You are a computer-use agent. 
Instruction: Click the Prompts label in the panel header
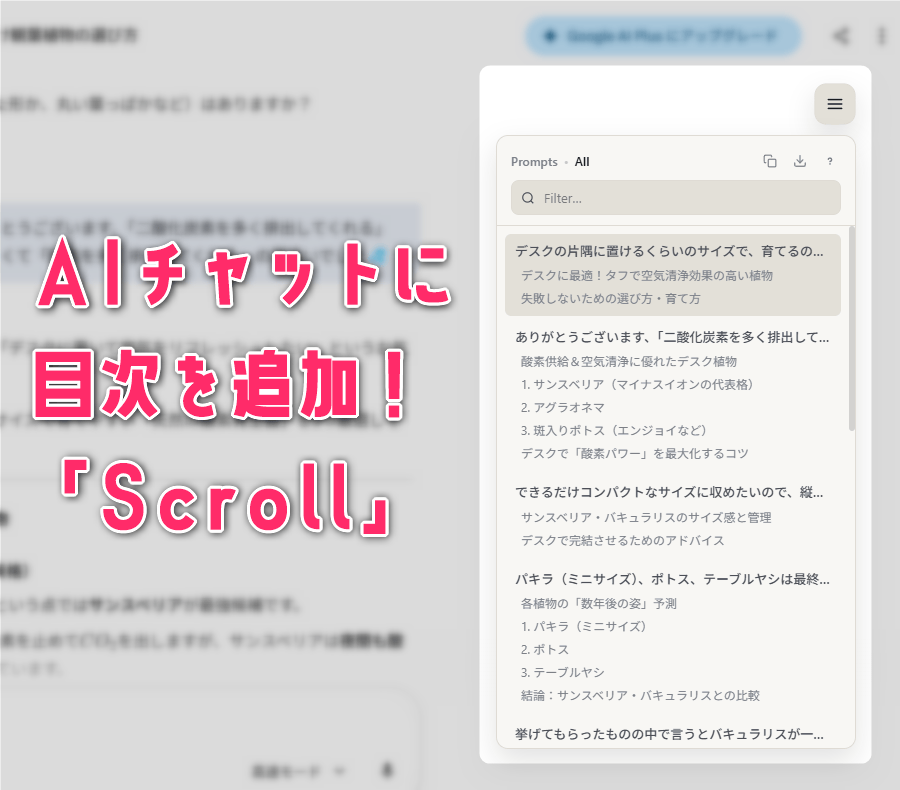pyautogui.click(x=535, y=161)
